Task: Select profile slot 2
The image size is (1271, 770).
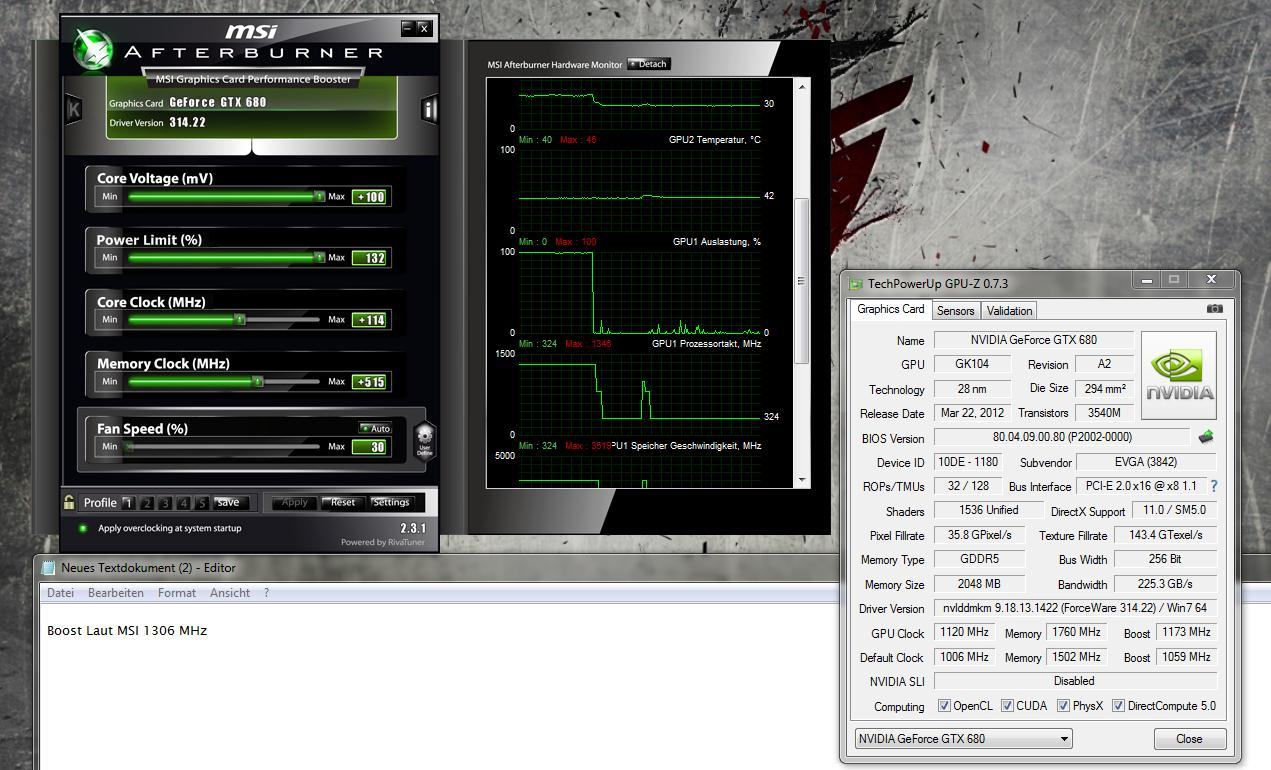Action: coord(147,503)
